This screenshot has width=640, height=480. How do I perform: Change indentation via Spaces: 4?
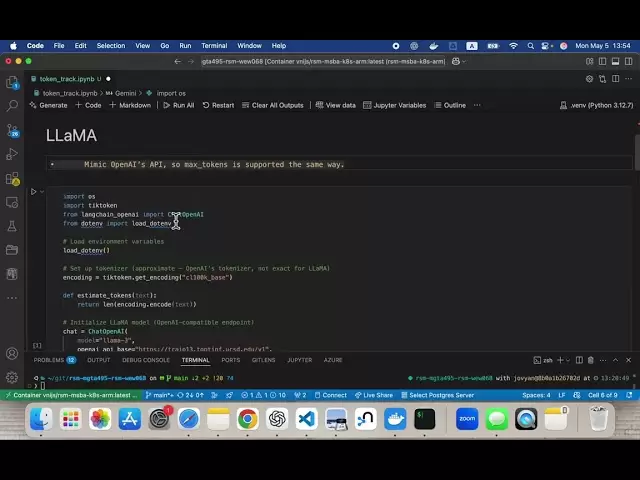pyautogui.click(x=536, y=395)
